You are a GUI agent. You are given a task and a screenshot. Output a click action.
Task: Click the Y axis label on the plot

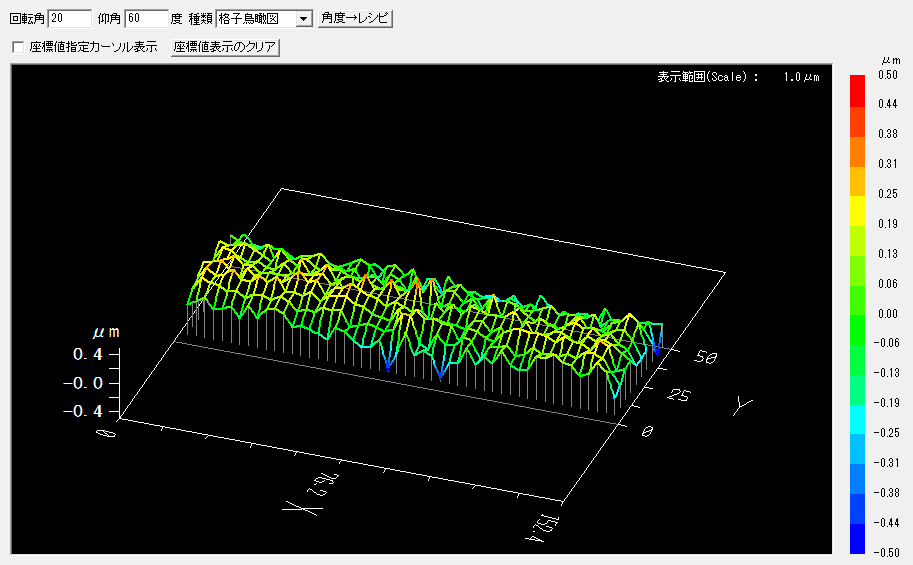[x=741, y=405]
